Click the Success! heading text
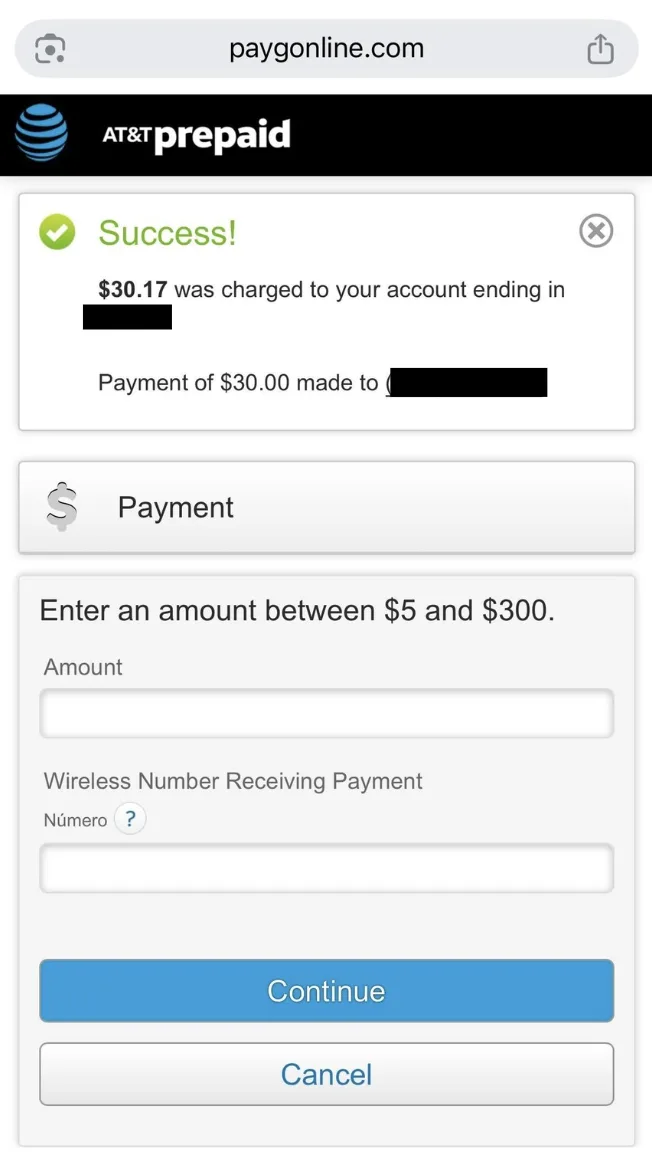 [x=167, y=233]
